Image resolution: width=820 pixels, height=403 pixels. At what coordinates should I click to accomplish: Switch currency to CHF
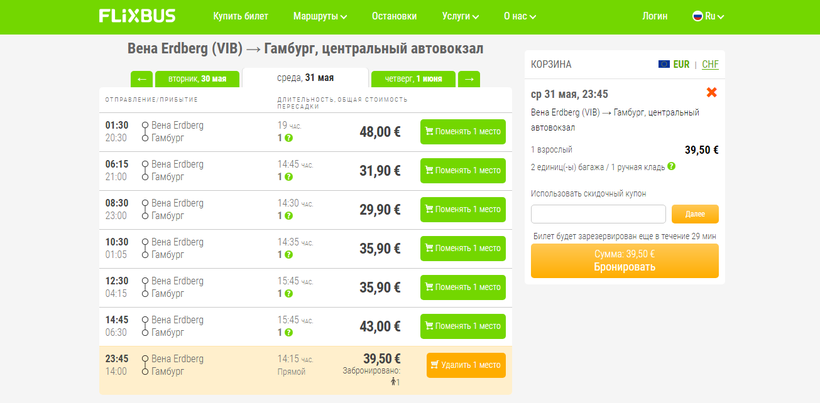[710, 64]
